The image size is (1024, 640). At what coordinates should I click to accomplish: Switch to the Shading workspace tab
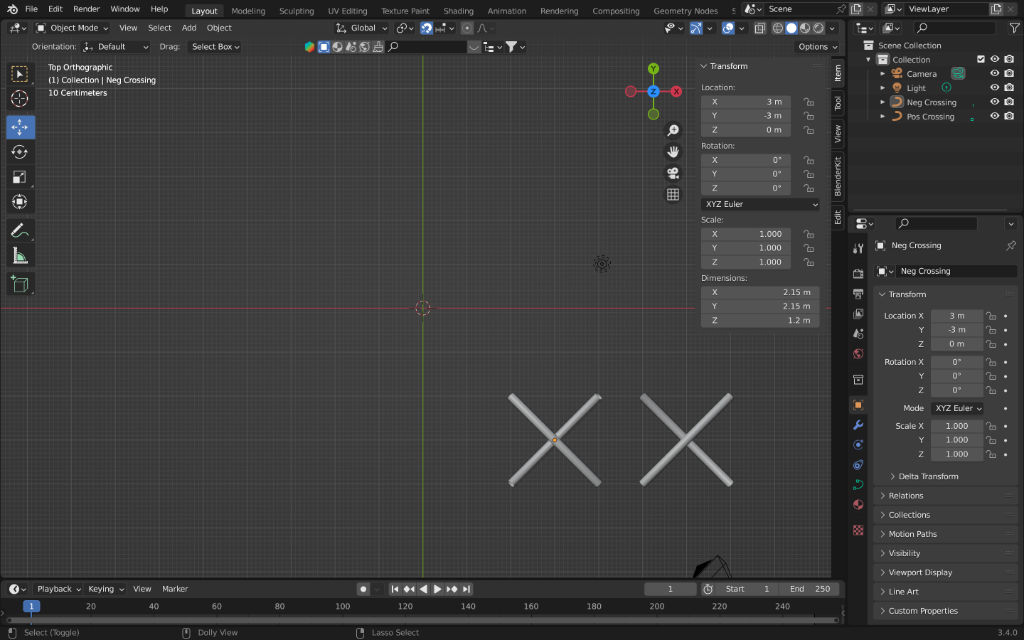tap(458, 11)
